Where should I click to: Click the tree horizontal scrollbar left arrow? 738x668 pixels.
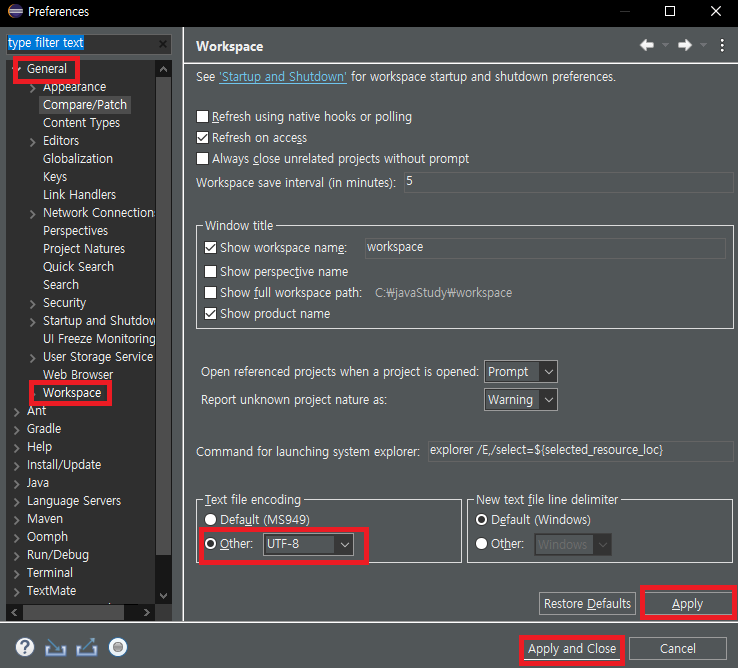[14, 612]
